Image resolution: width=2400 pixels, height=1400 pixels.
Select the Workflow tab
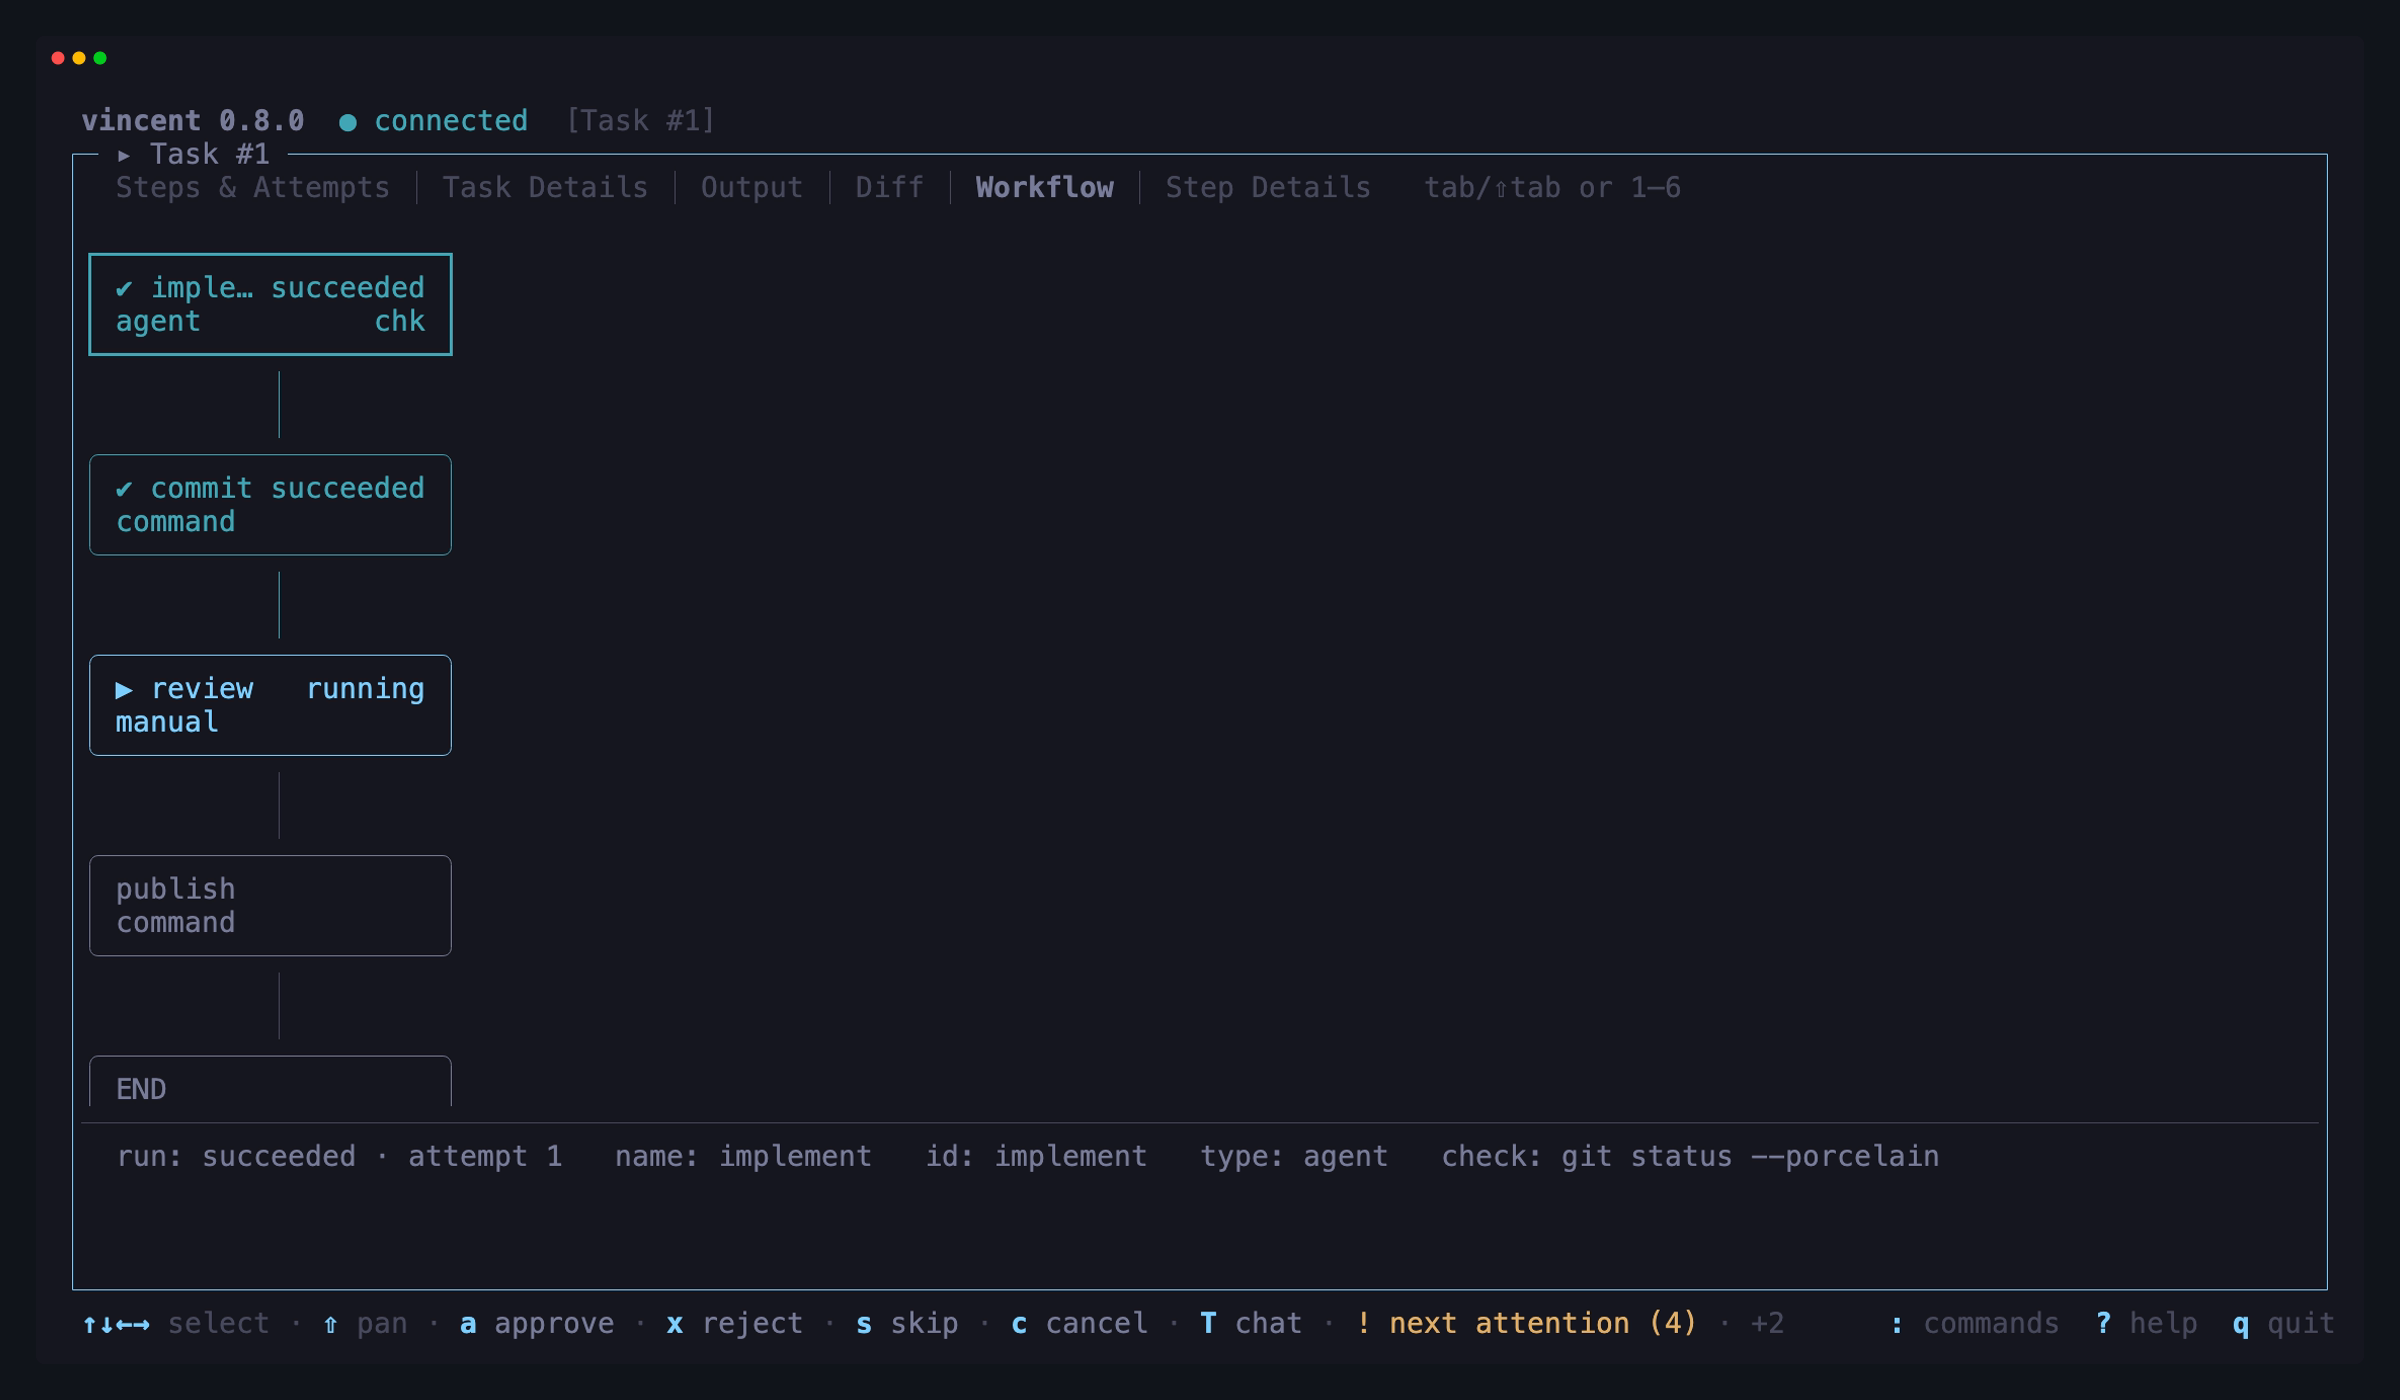tap(1044, 188)
